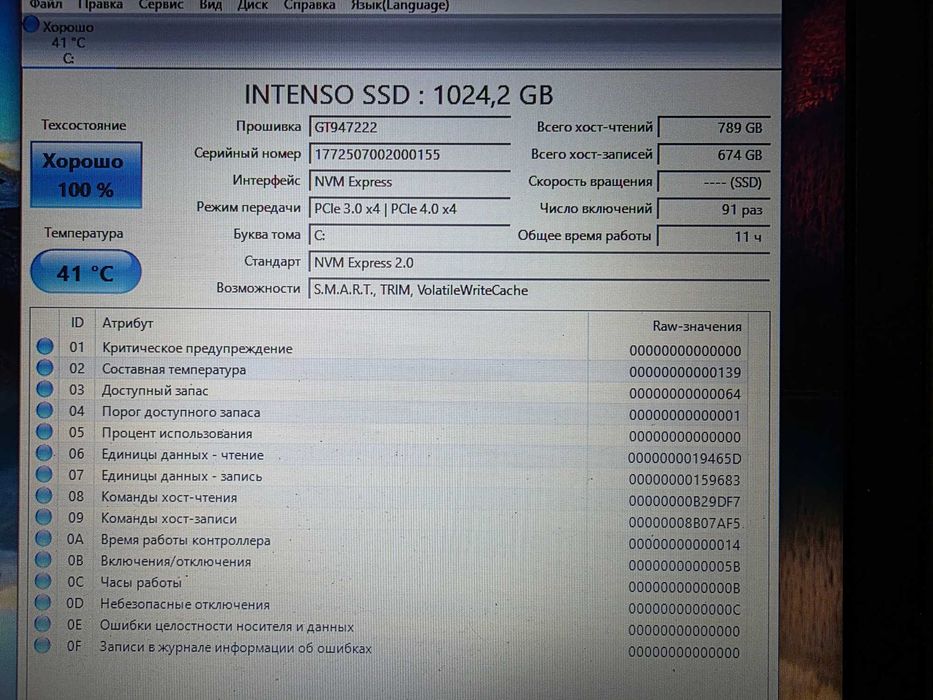
Task: Click the INTENSO SSD : 1024,2 GB title
Action: [399, 95]
